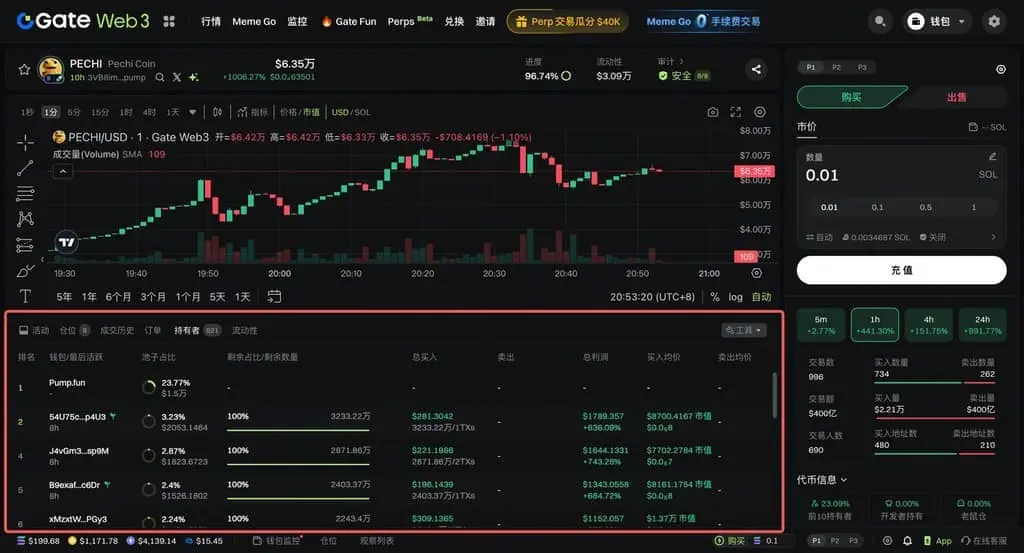This screenshot has height=553, width=1024.
Task: Collapse the drawing toolbar arrow
Action: [x=42, y=260]
